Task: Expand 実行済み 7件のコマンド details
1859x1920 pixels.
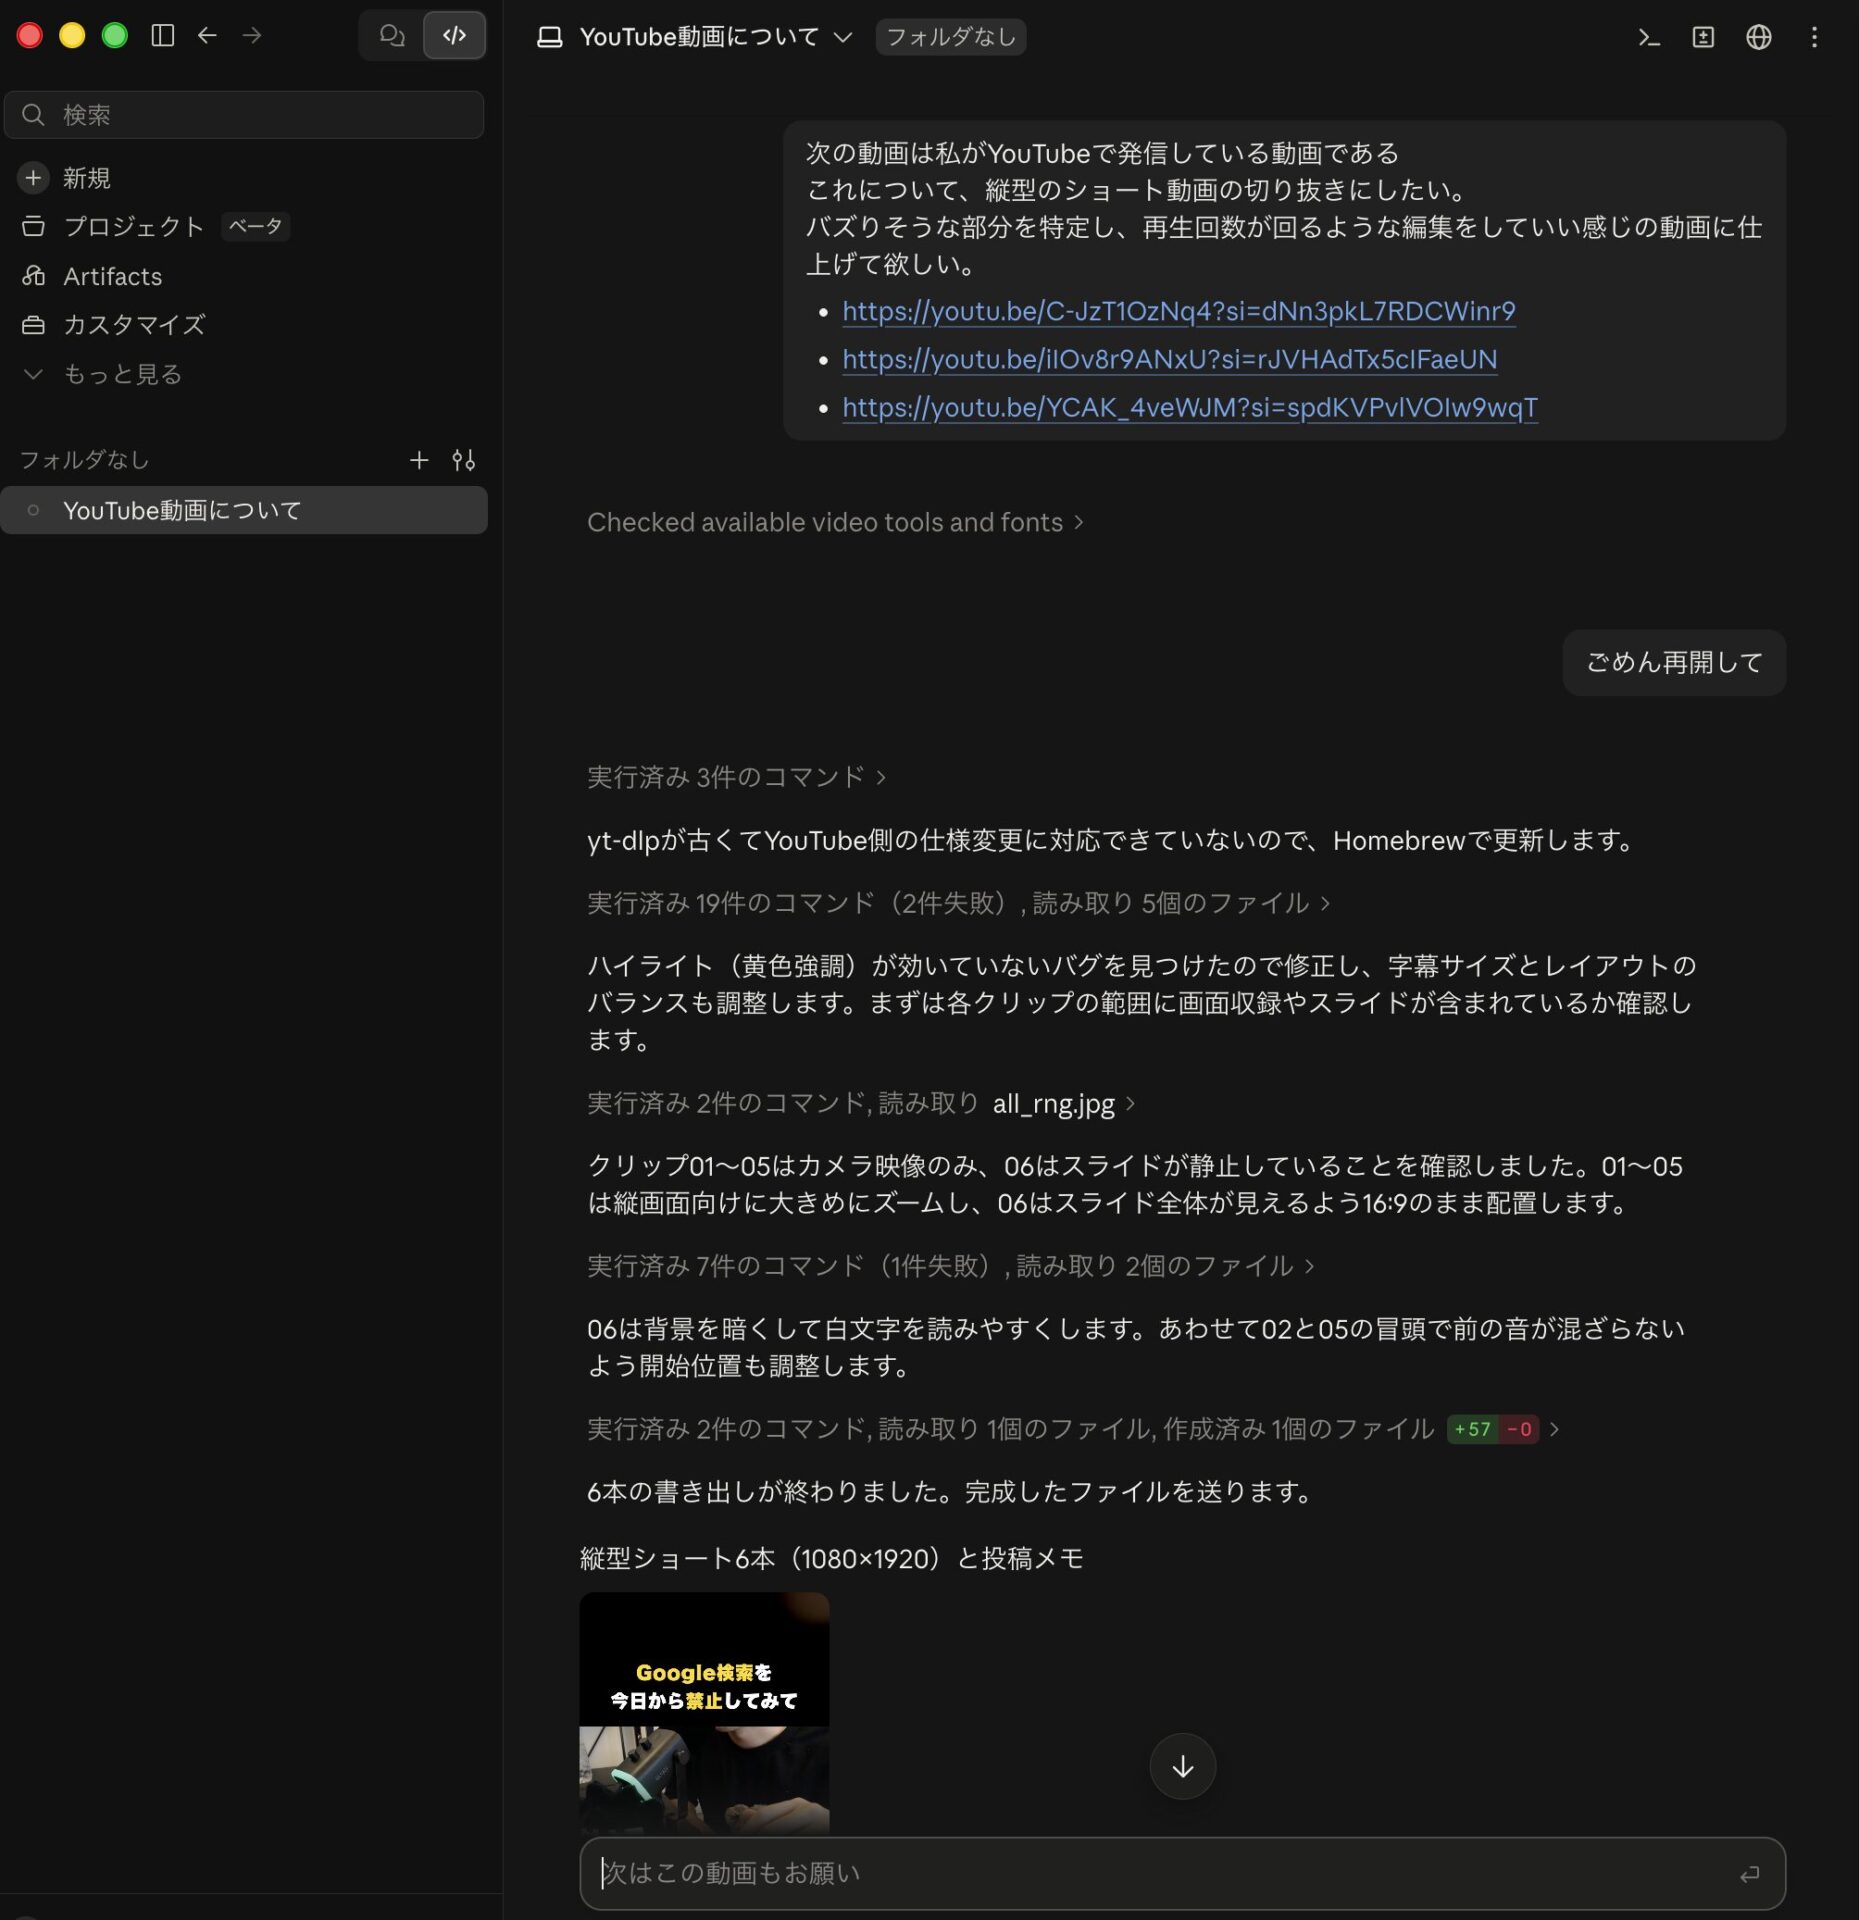Action: pos(950,1266)
